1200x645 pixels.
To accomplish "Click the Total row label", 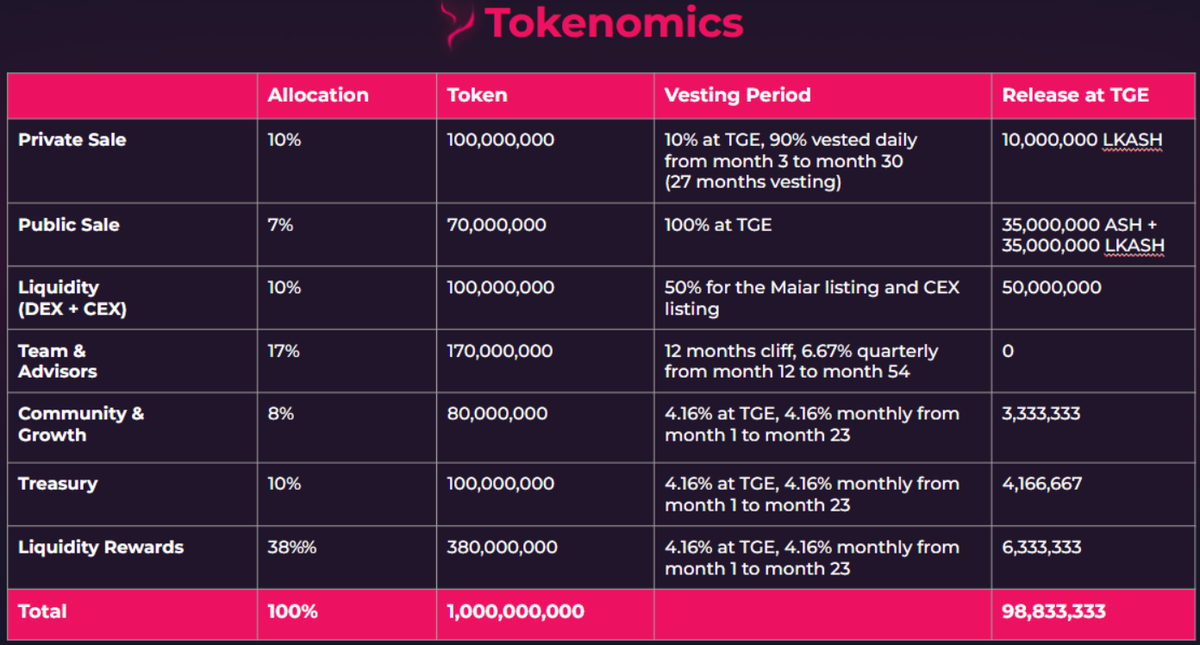I will point(42,610).
